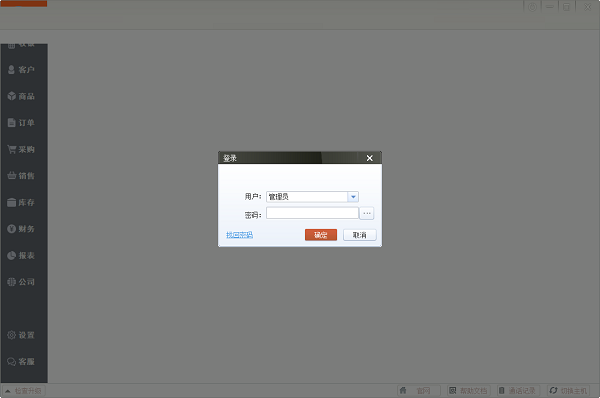Cancel login with the 取消 button
Image resolution: width=600 pixels, height=398 pixels.
360,235
